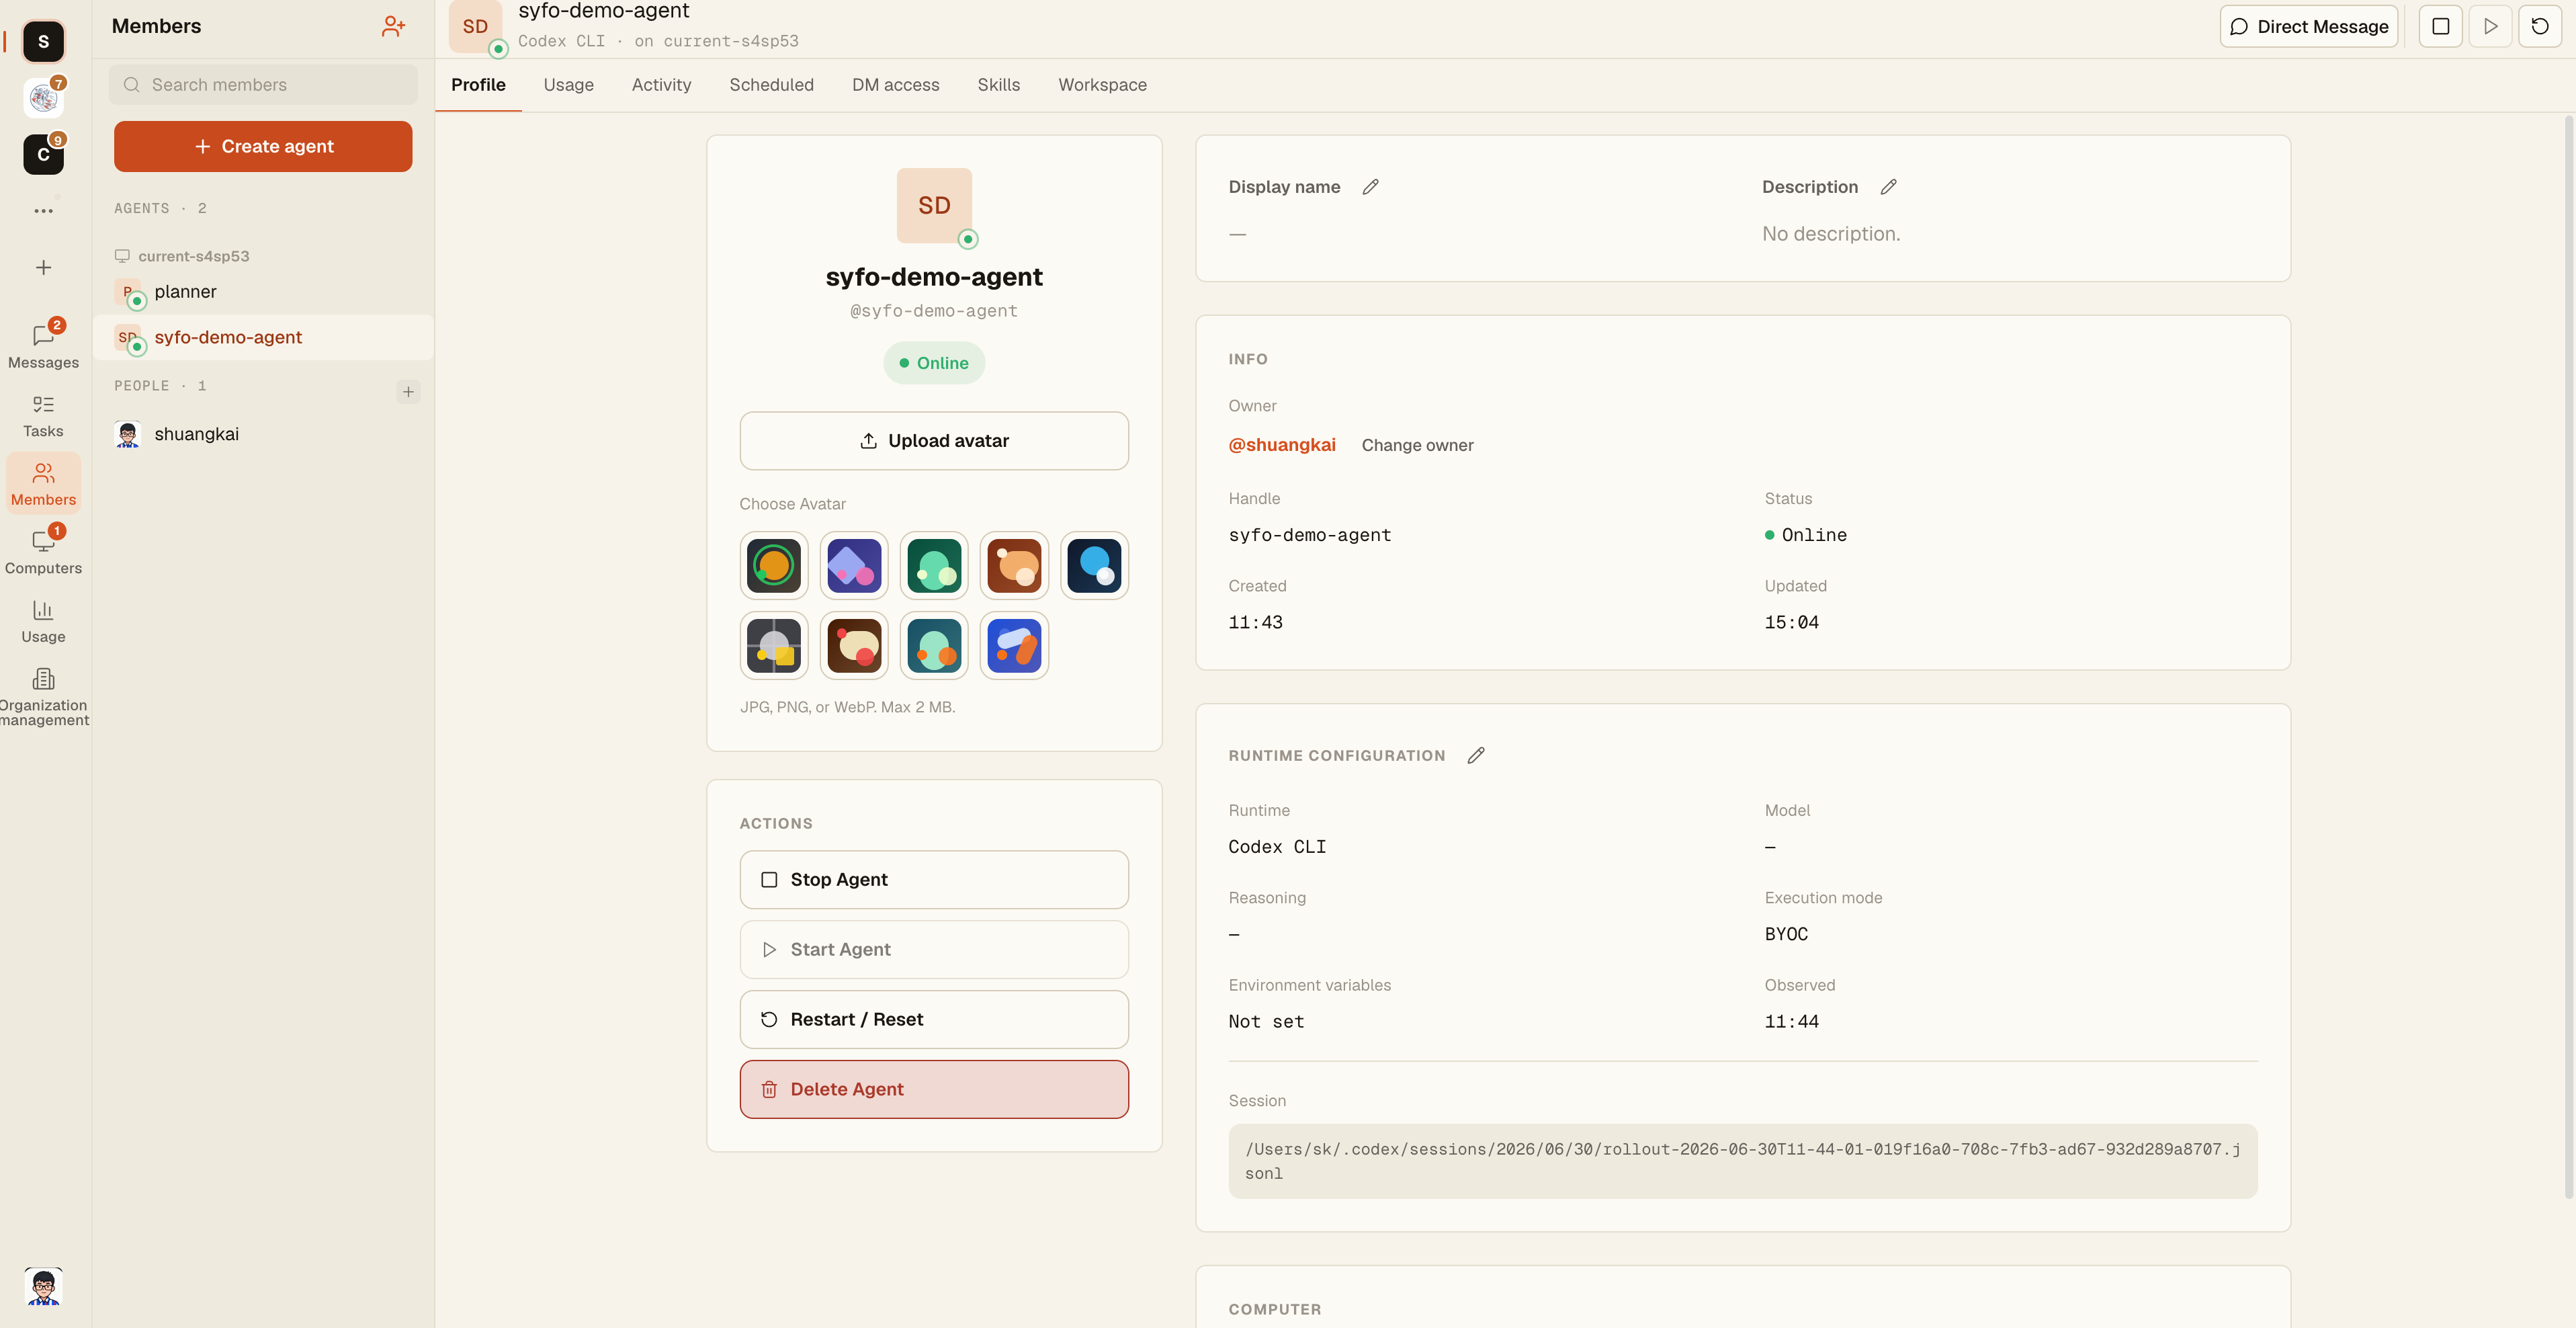Open Usage section in left sidebar
Screen dimensions: 2576x1328
tap(43, 621)
